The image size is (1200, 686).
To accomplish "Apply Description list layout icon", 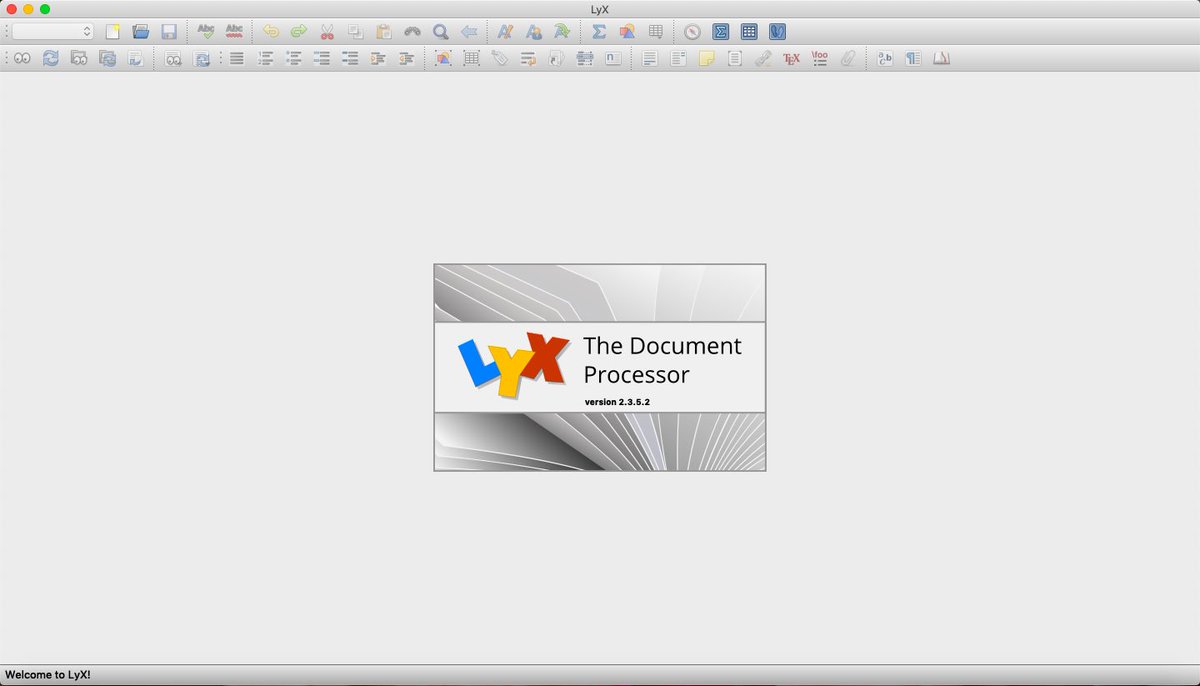I will [350, 59].
